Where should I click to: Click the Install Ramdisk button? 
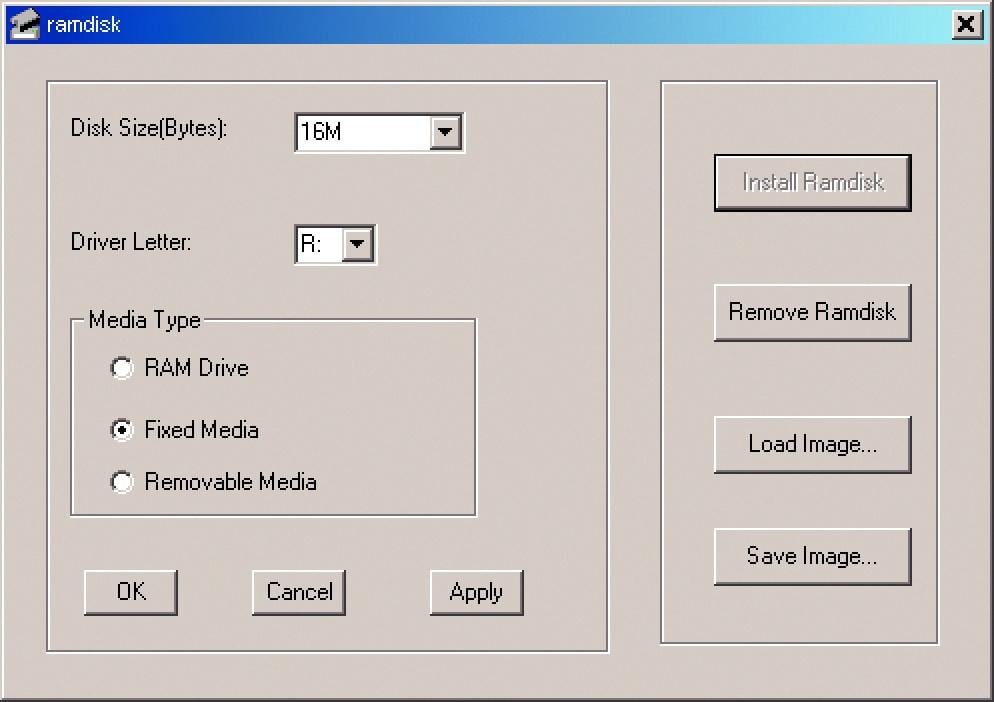[812, 182]
